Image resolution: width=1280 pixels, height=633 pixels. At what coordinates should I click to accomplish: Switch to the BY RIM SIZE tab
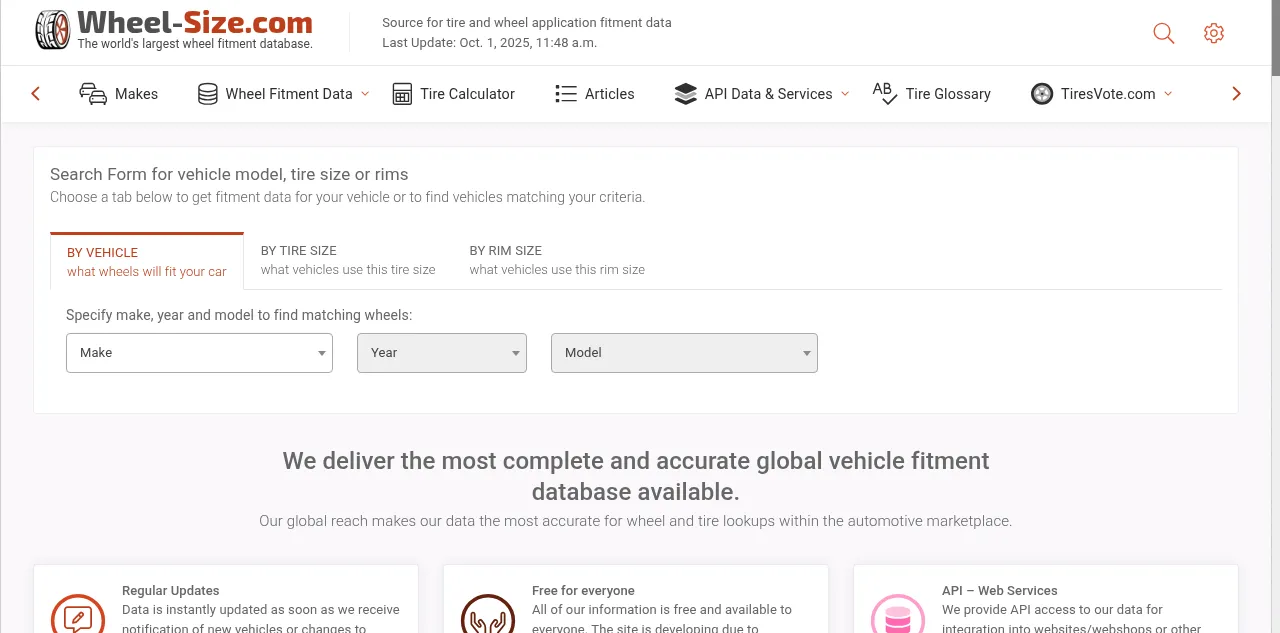(x=557, y=260)
